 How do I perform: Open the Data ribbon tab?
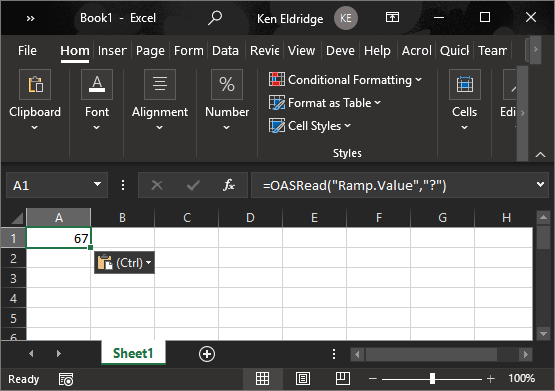225,51
